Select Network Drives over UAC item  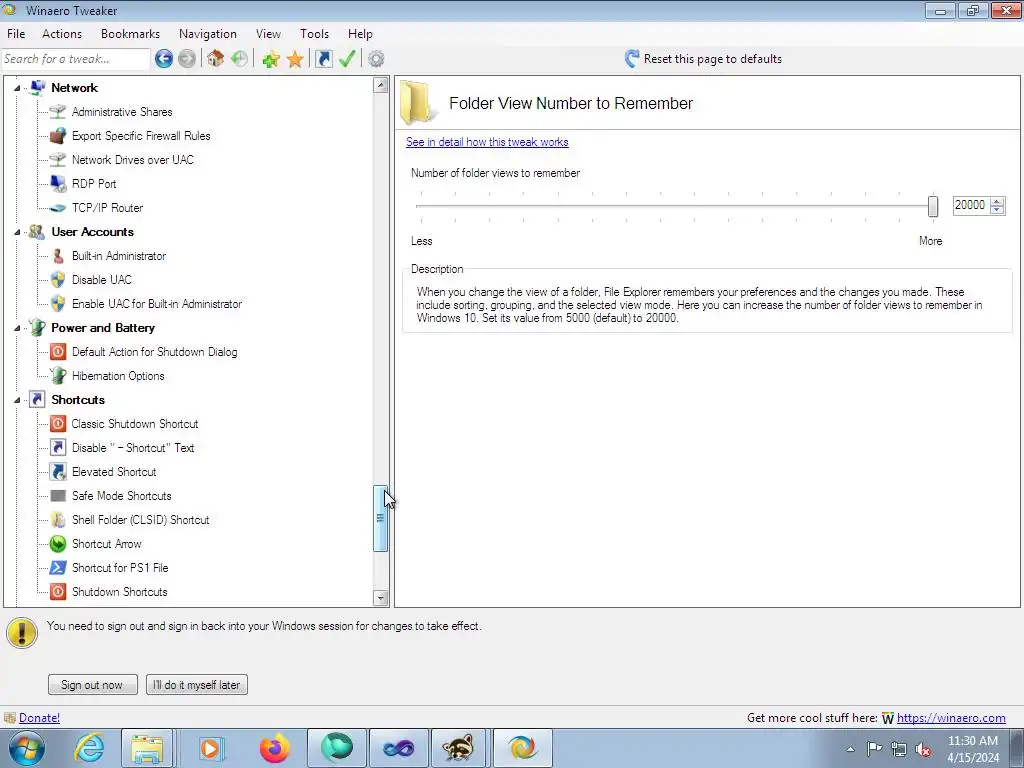click(133, 160)
